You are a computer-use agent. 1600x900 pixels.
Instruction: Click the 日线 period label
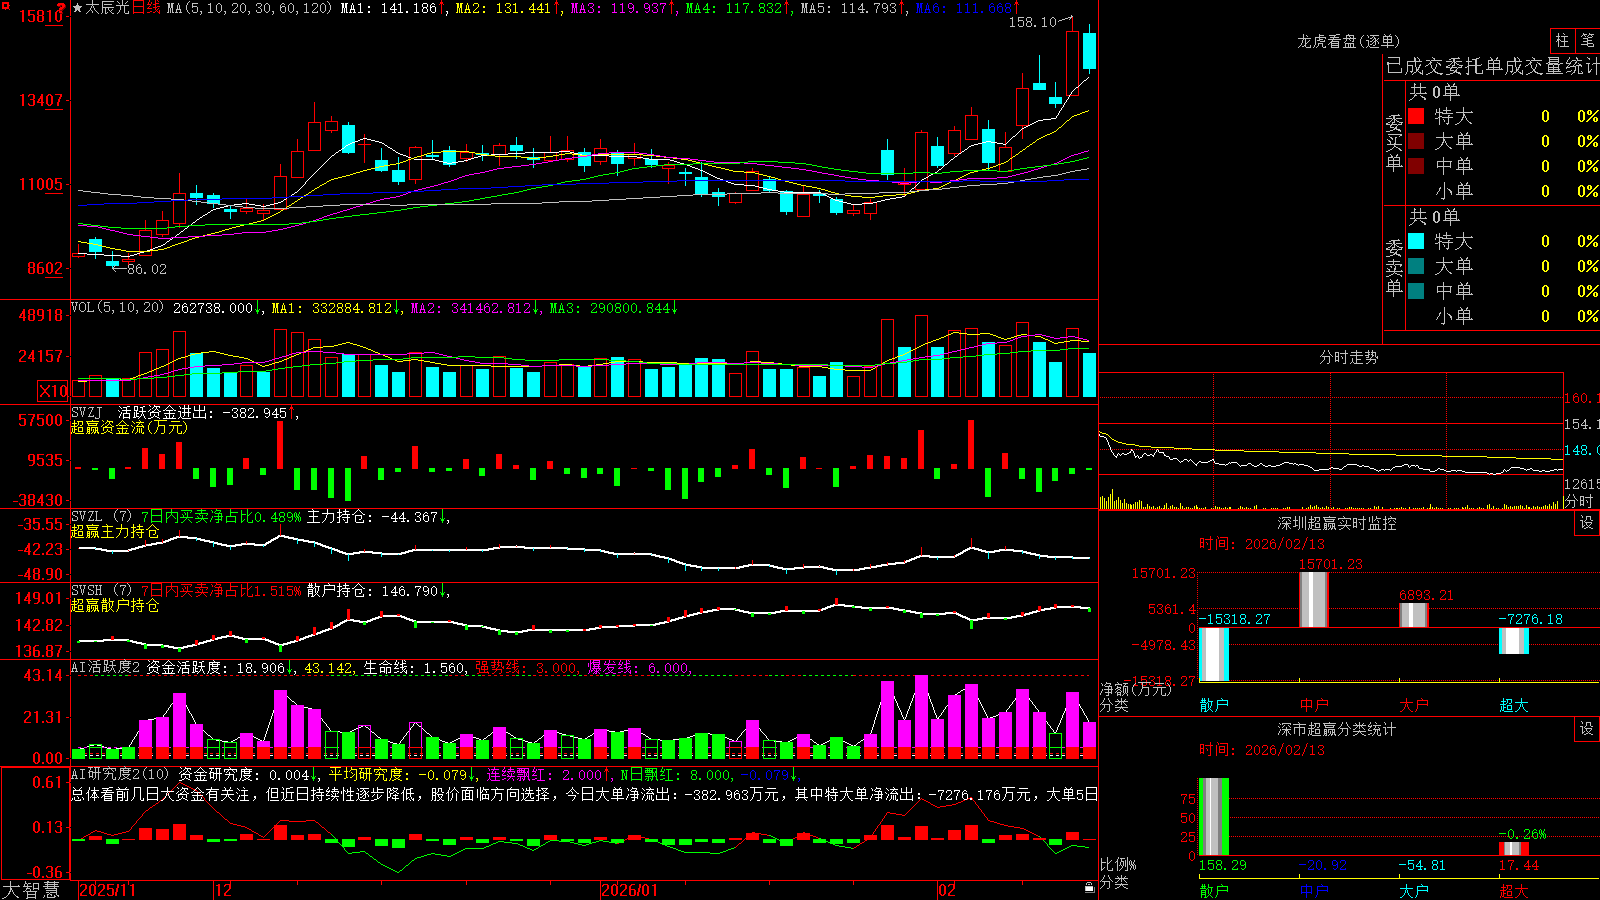[146, 8]
